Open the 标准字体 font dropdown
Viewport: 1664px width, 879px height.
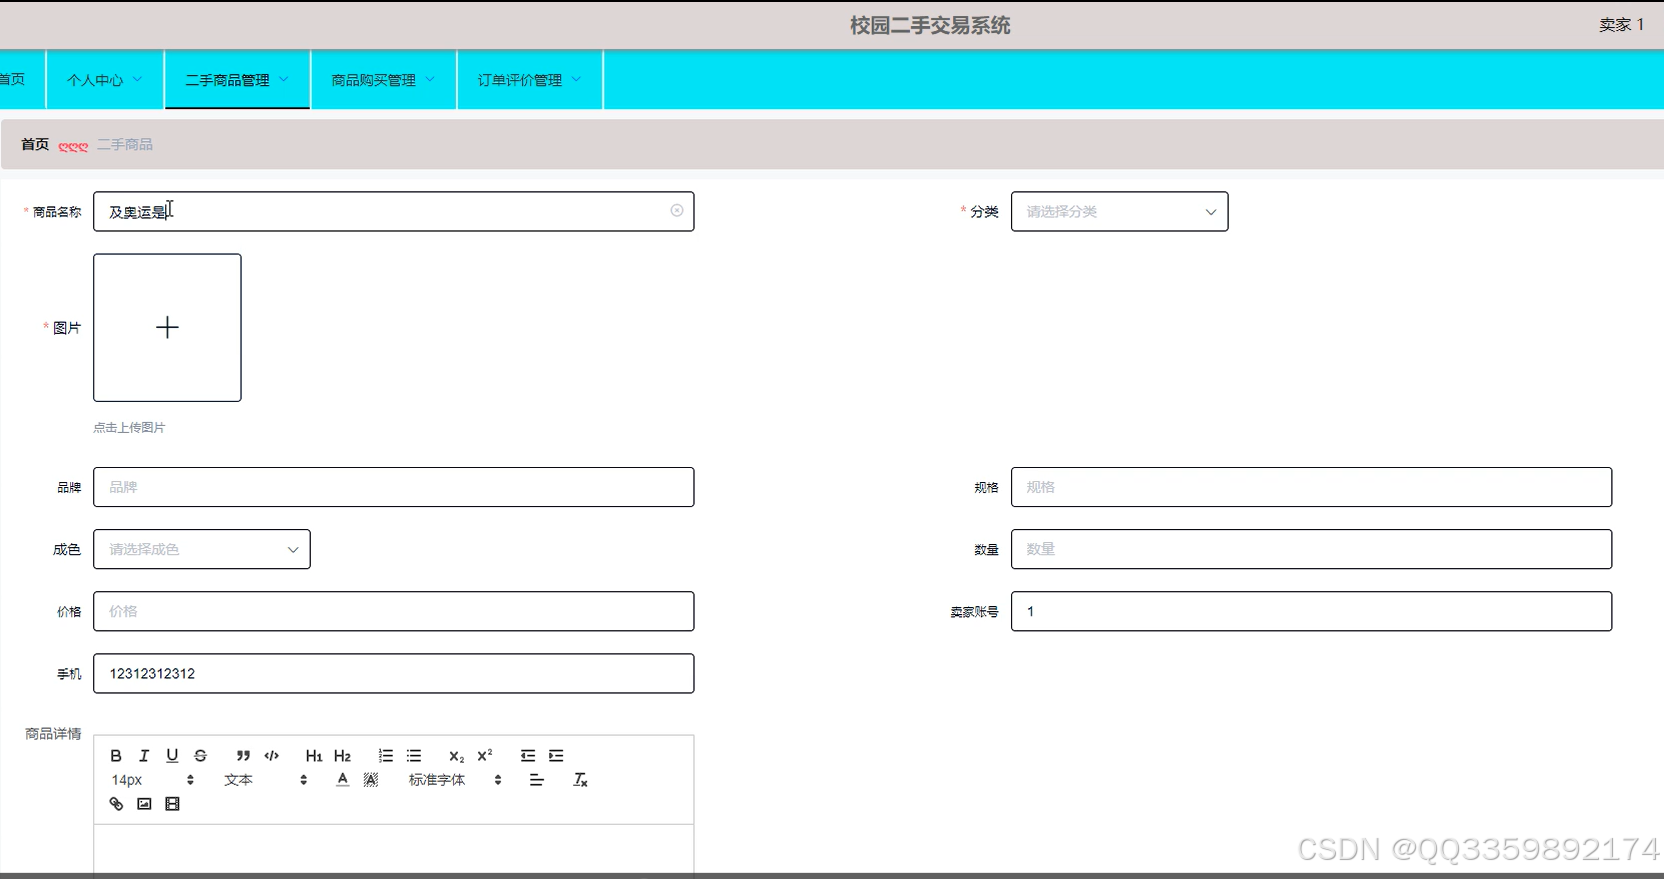pyautogui.click(x=455, y=780)
